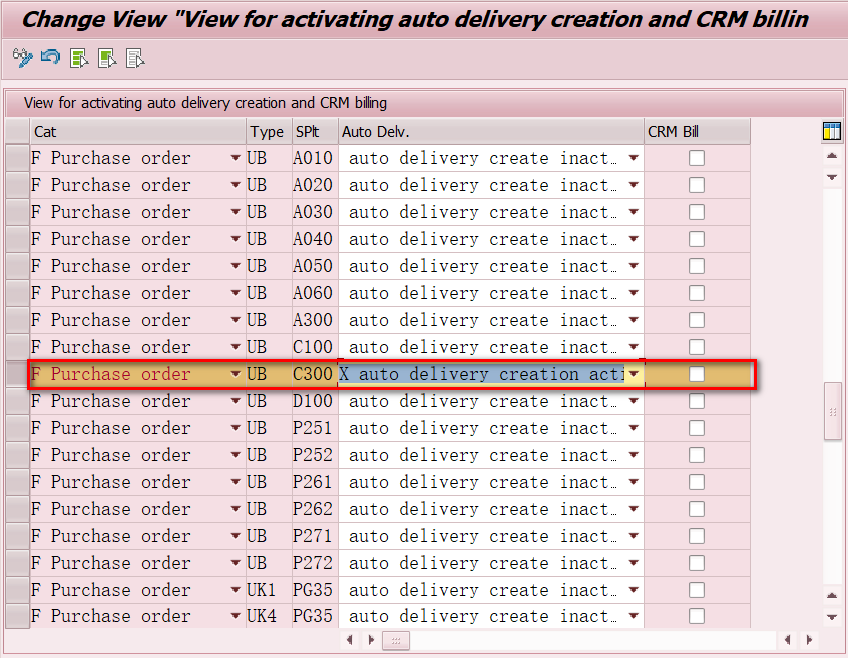This screenshot has width=848, height=658.
Task: Click the SPlt cell A060
Action: (x=313, y=293)
